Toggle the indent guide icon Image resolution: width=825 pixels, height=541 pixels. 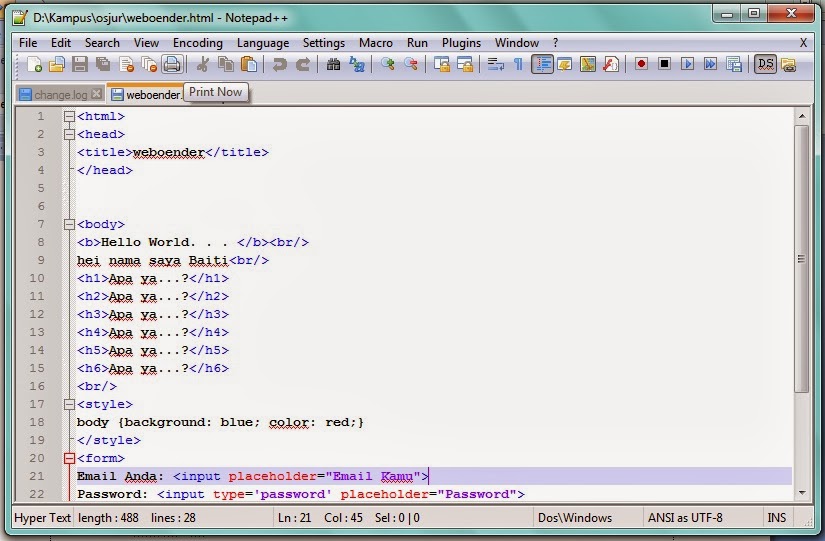542,65
